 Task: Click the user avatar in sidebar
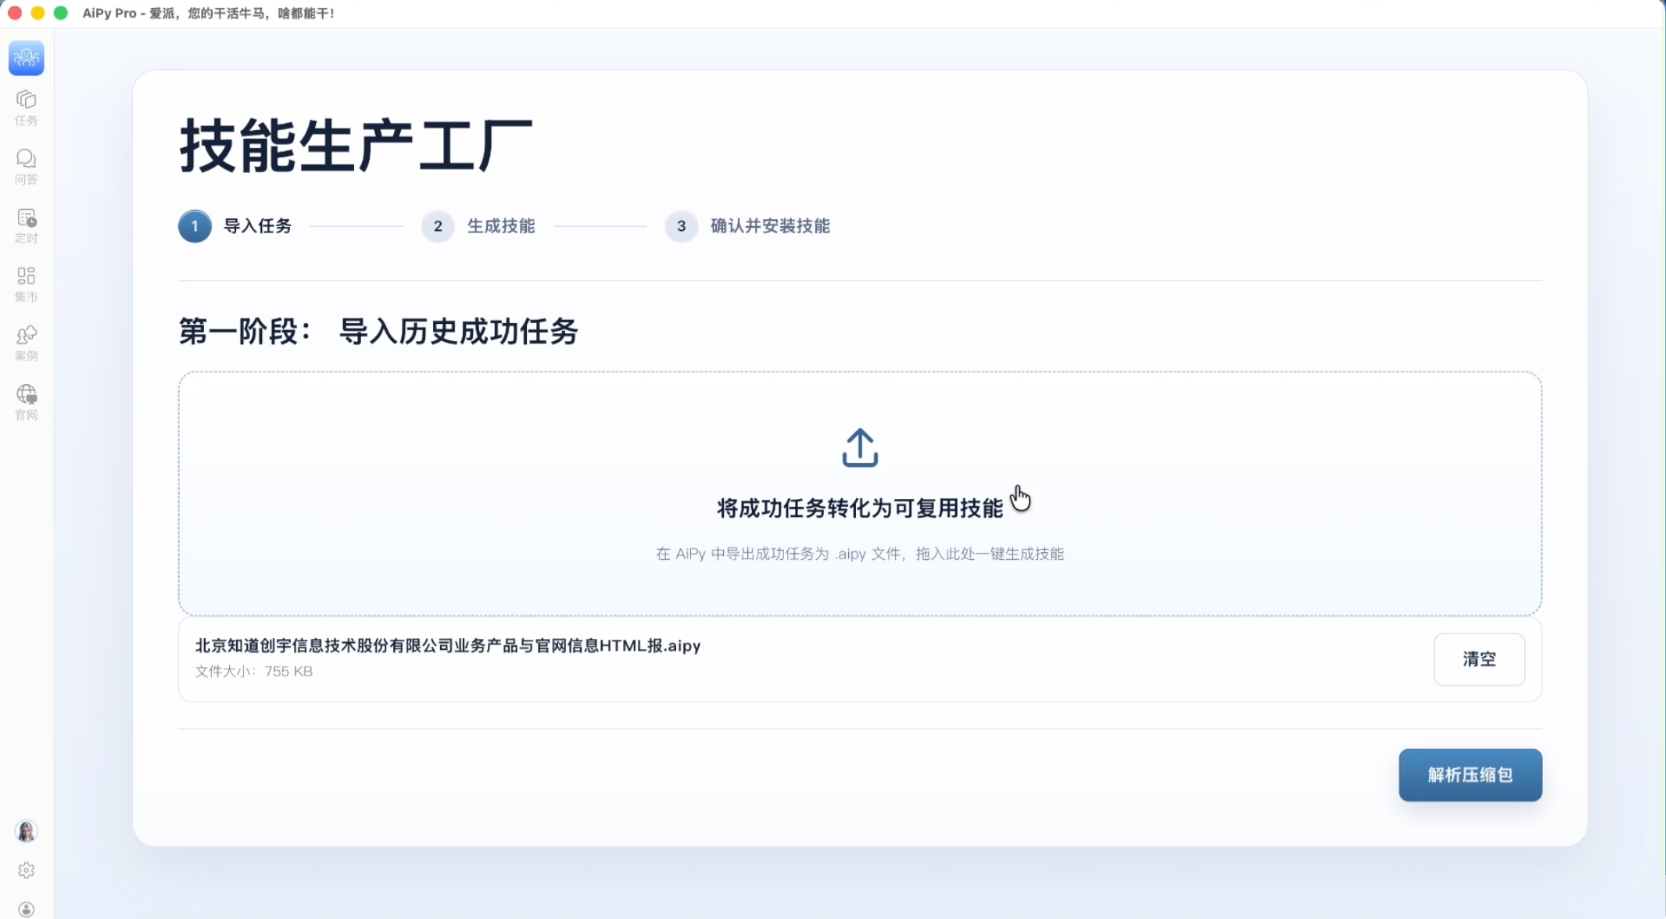[x=26, y=831]
